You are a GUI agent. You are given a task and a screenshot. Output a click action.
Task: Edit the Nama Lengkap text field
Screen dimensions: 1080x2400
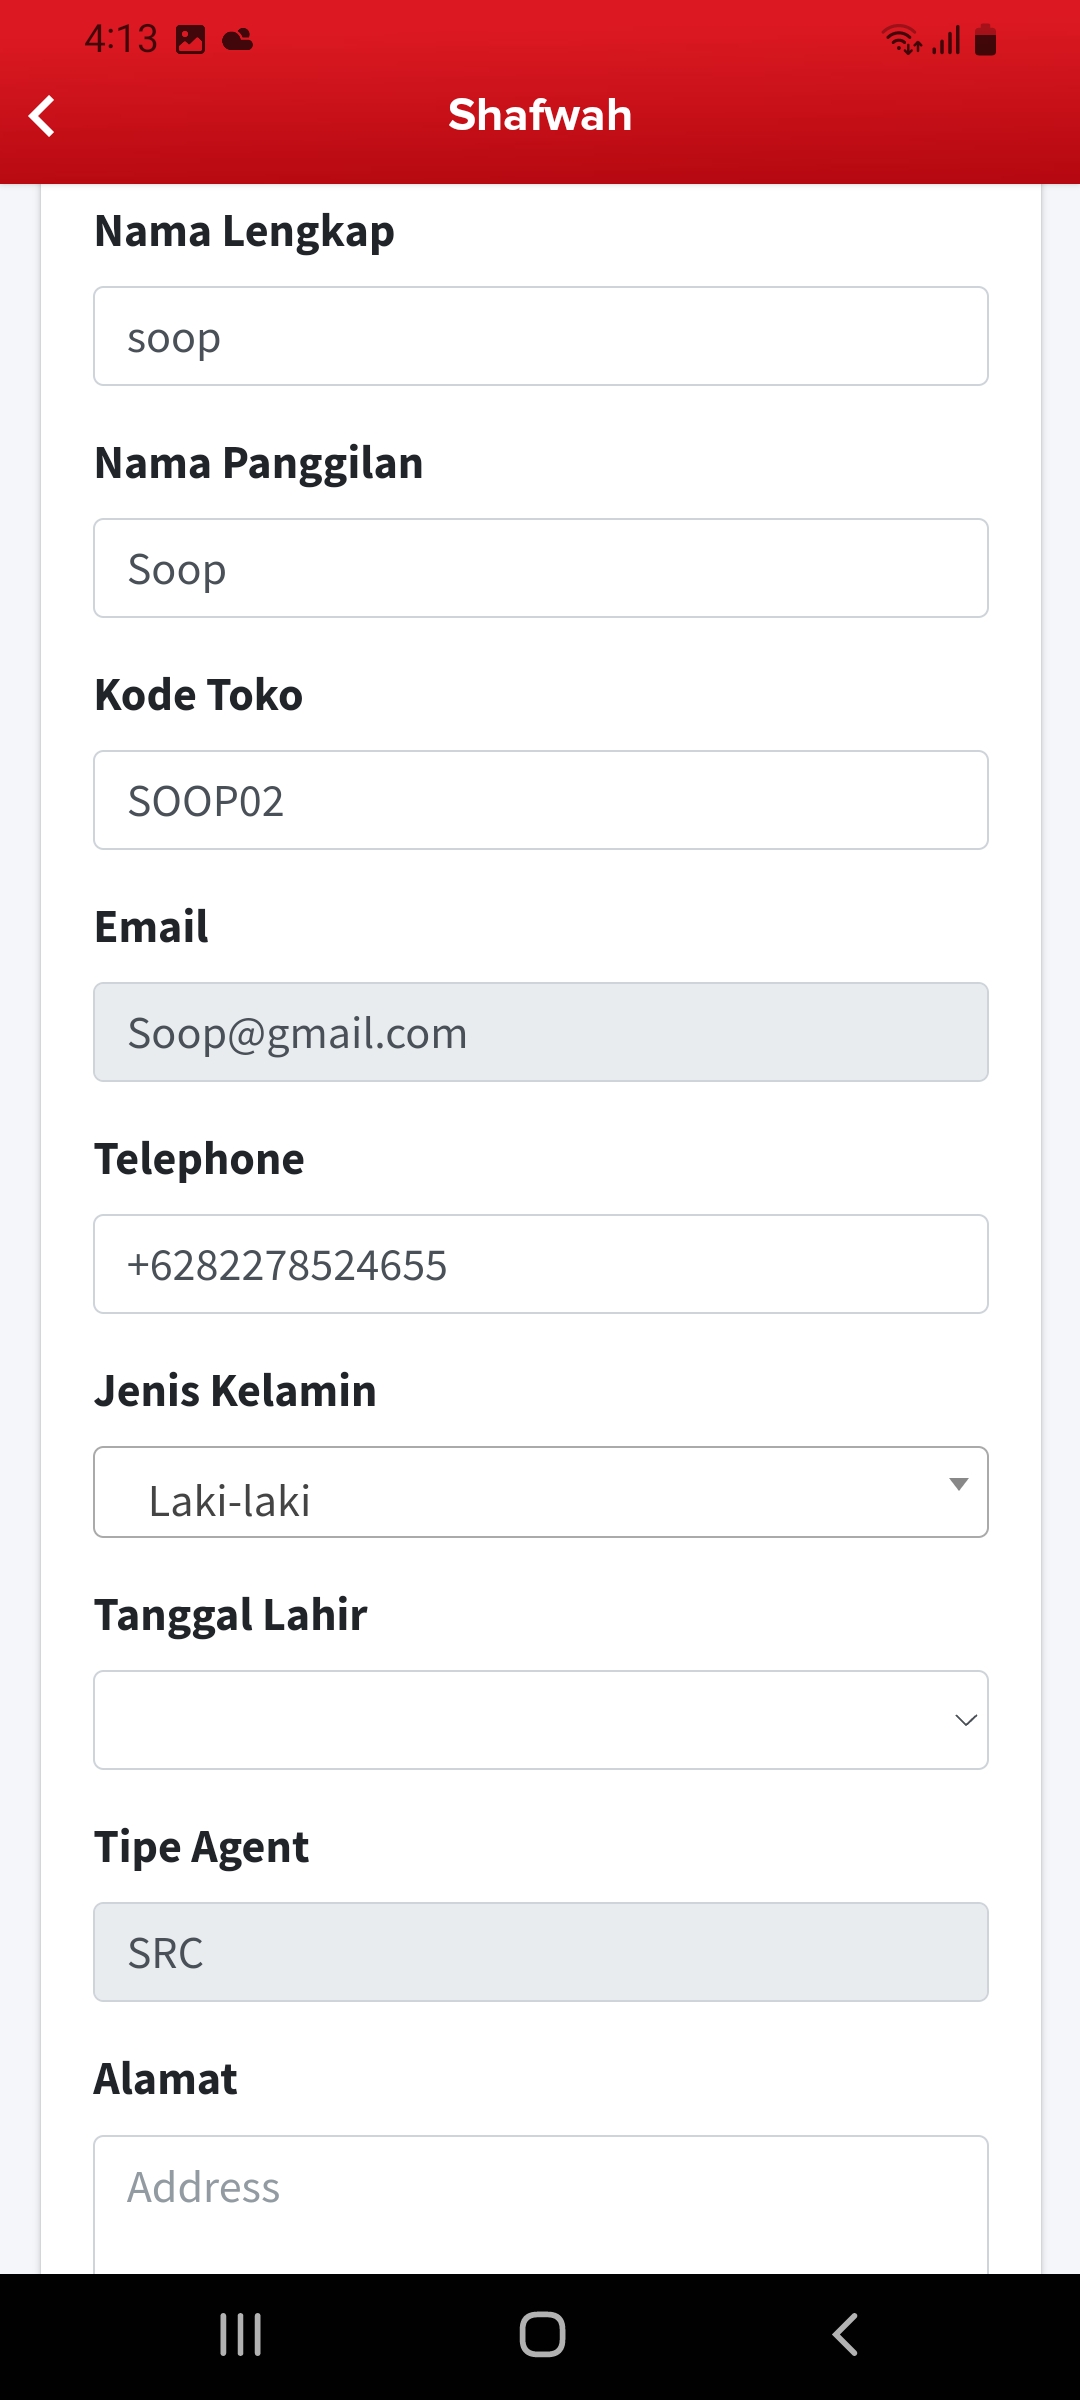coord(540,336)
